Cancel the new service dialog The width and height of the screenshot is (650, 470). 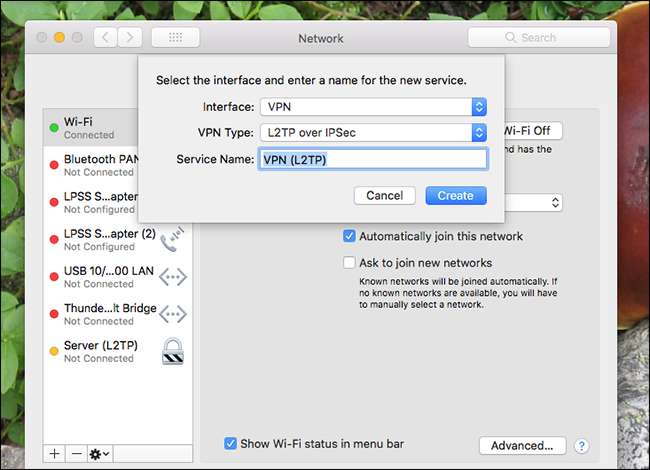coord(385,196)
